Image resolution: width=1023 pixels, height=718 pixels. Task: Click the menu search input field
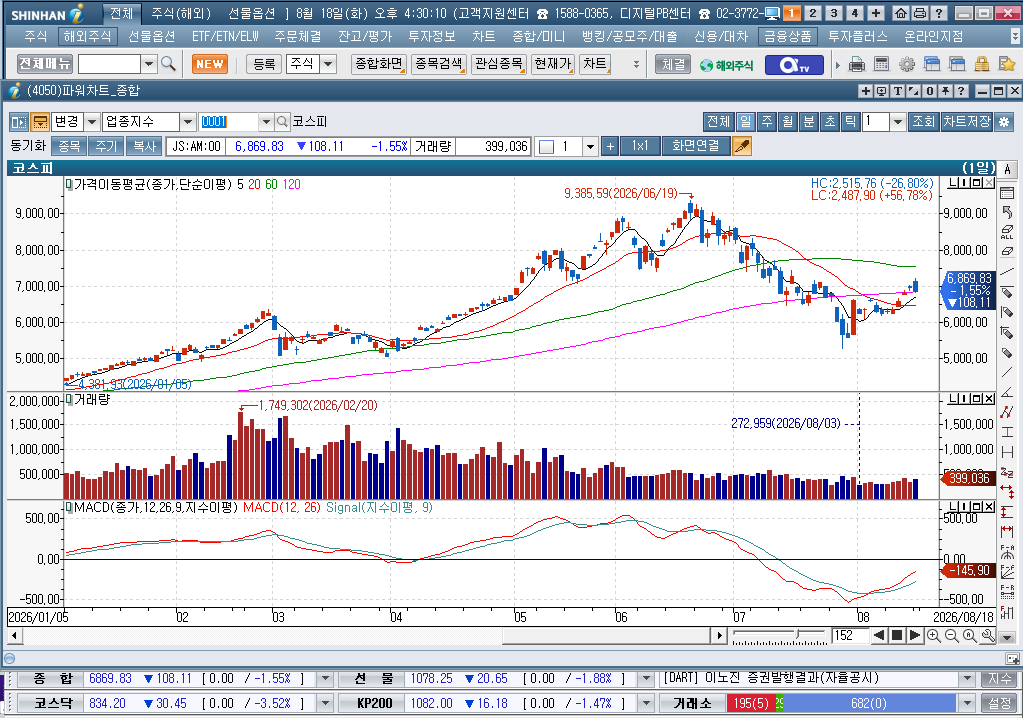point(109,64)
